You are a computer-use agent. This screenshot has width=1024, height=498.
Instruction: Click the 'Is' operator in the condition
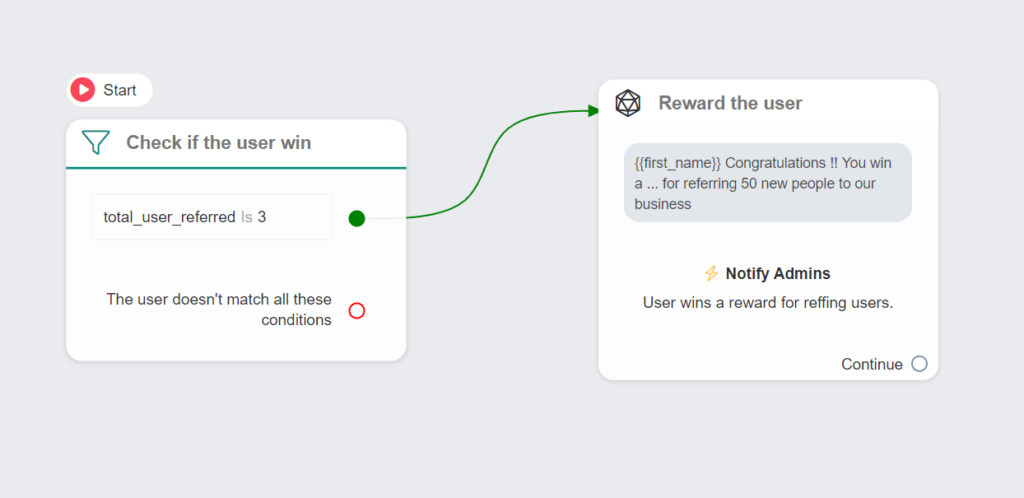(246, 217)
